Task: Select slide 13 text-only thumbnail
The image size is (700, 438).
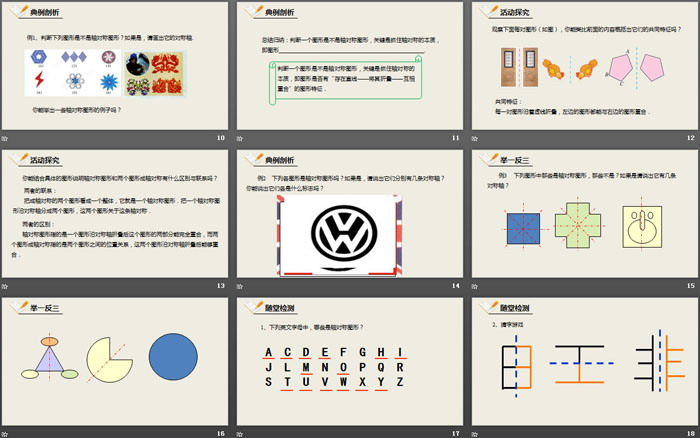Action: click(x=115, y=213)
